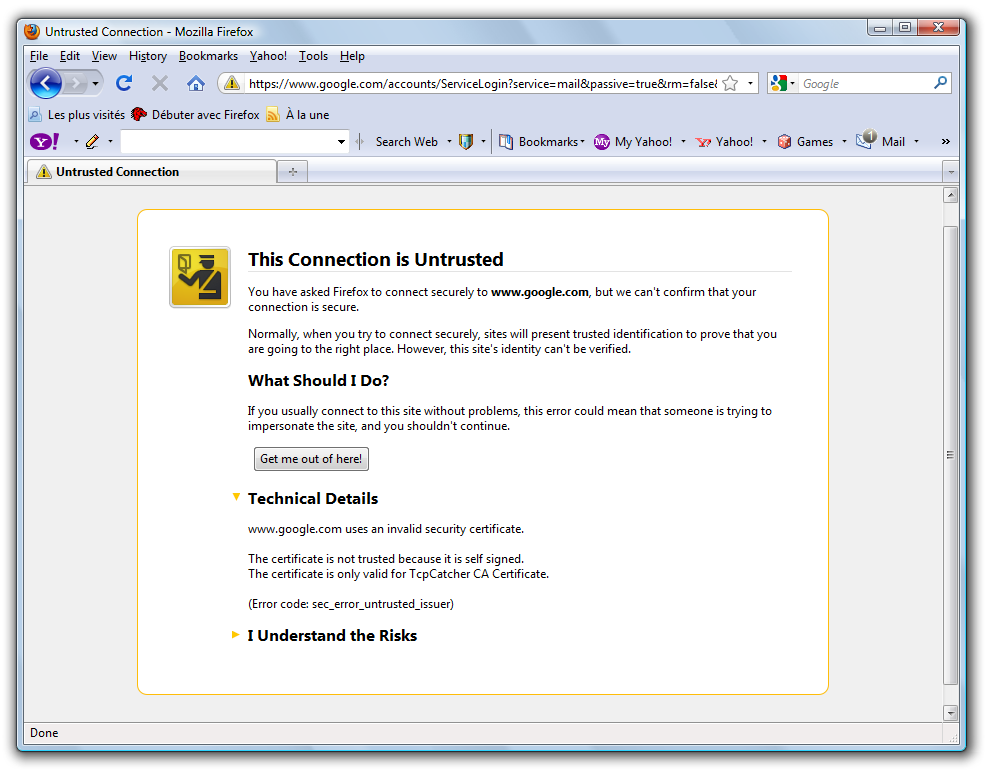This screenshot has width=993, height=770.
Task: Collapse the Technical Details section
Action: point(236,497)
